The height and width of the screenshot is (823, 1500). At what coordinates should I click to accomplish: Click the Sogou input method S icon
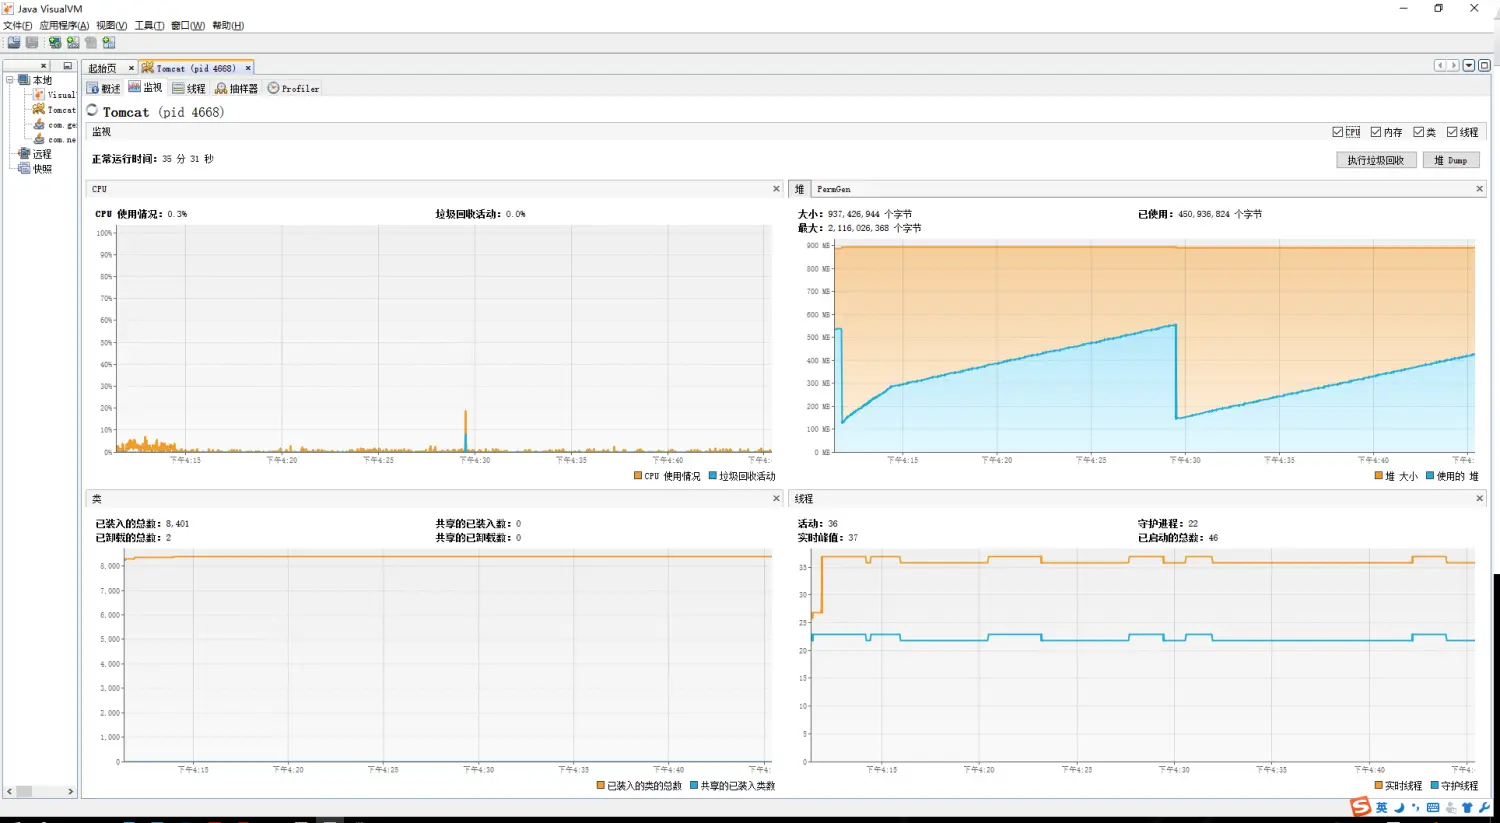tap(1361, 807)
